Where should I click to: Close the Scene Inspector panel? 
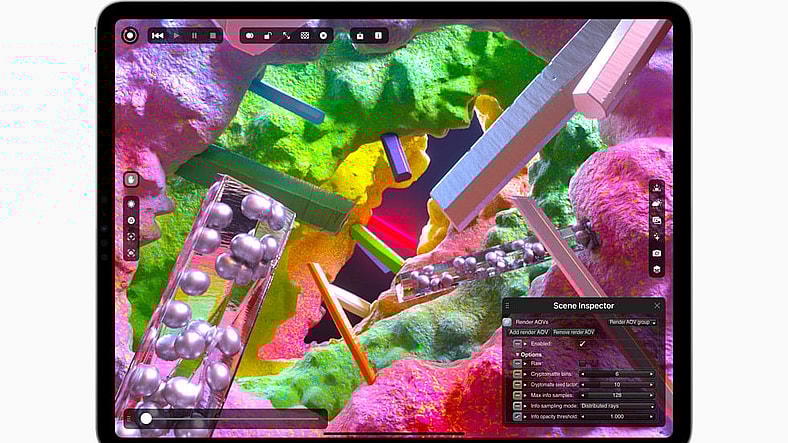657,305
